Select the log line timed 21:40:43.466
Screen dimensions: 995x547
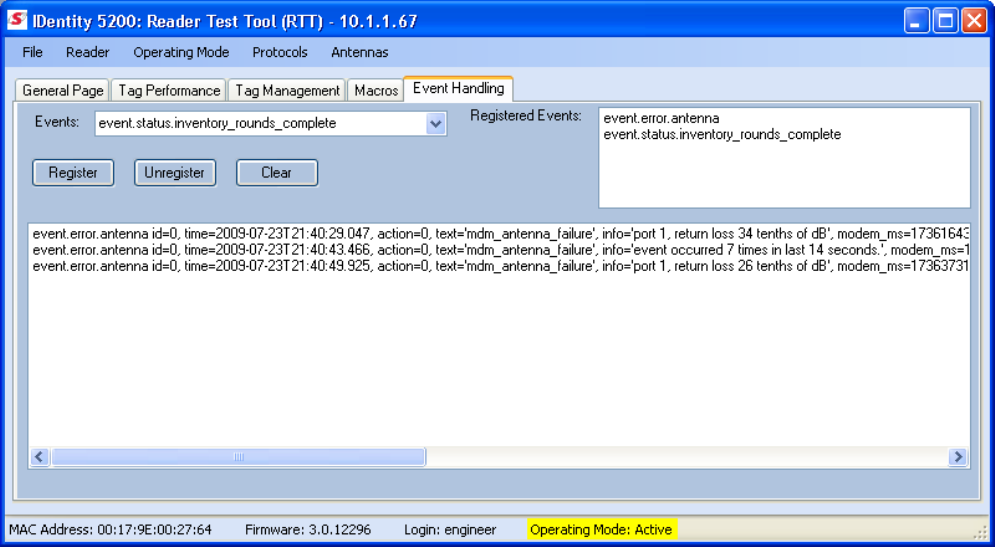(500, 250)
